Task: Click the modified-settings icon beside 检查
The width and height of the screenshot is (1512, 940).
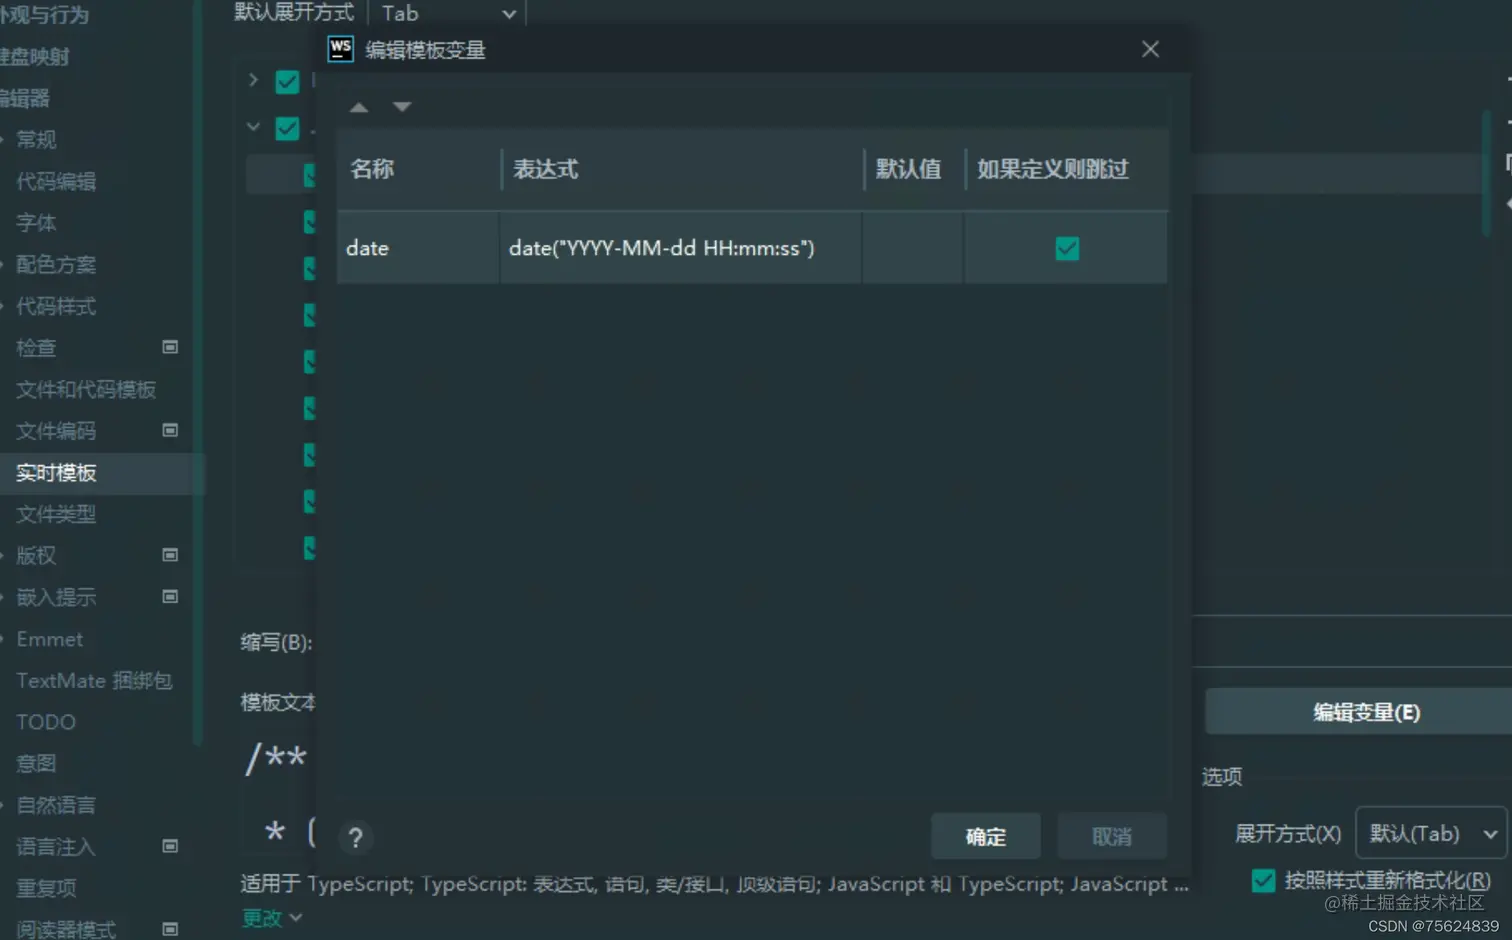Action: pyautogui.click(x=170, y=347)
